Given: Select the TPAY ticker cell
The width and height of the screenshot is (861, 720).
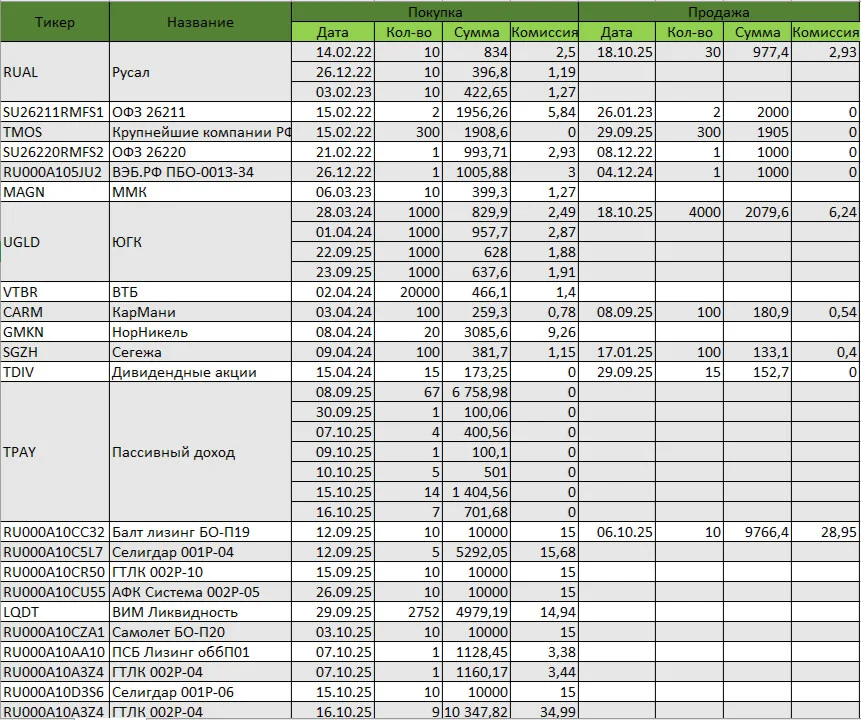Looking at the screenshot, I should 55,452.
